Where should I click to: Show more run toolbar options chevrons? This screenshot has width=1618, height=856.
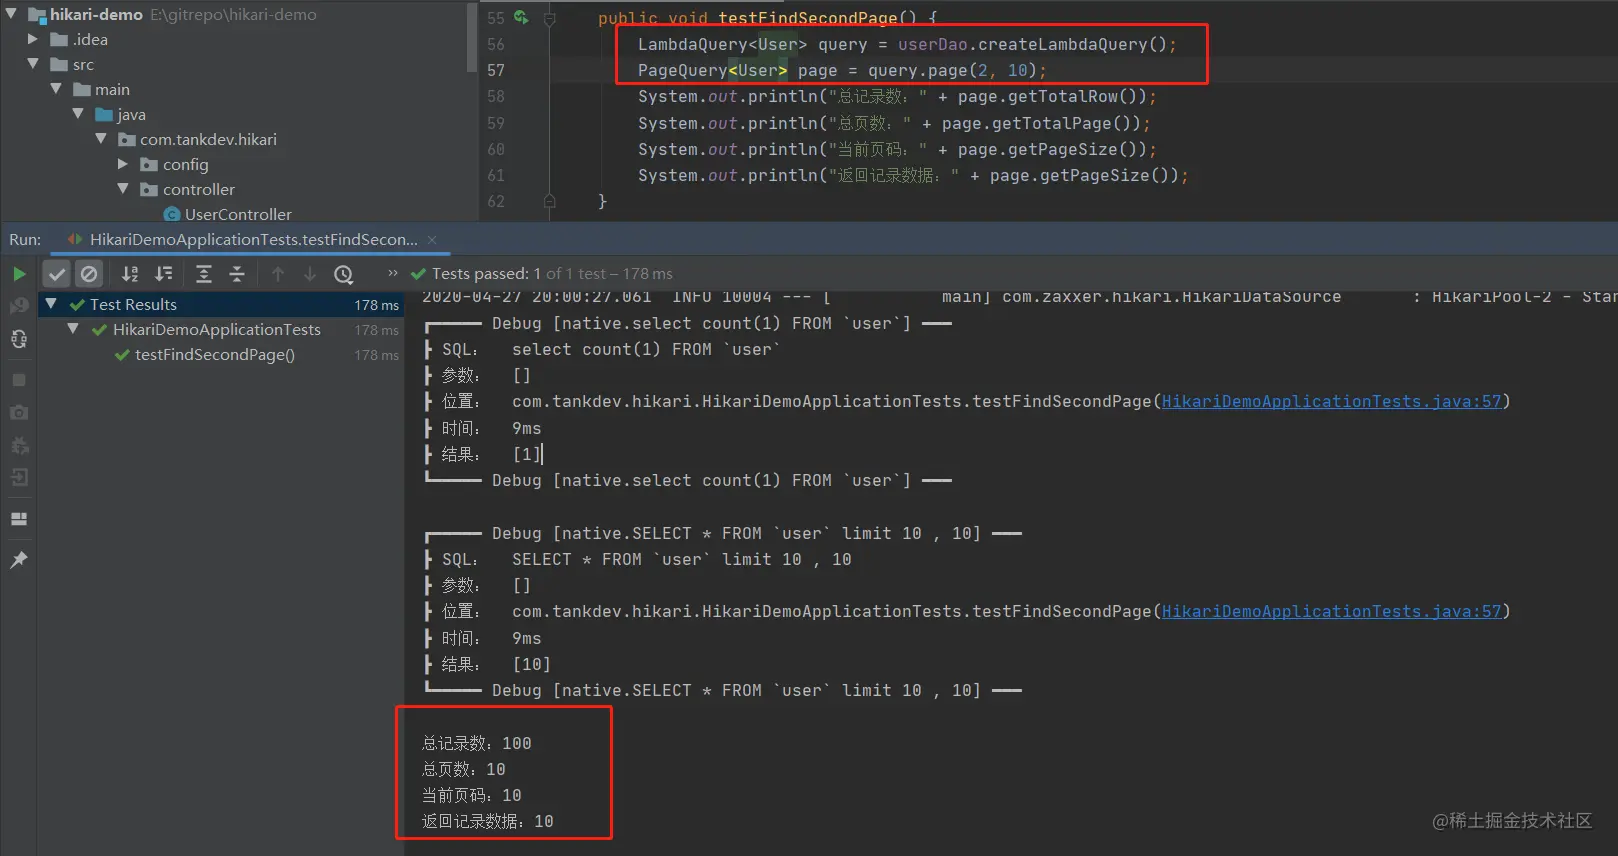392,273
